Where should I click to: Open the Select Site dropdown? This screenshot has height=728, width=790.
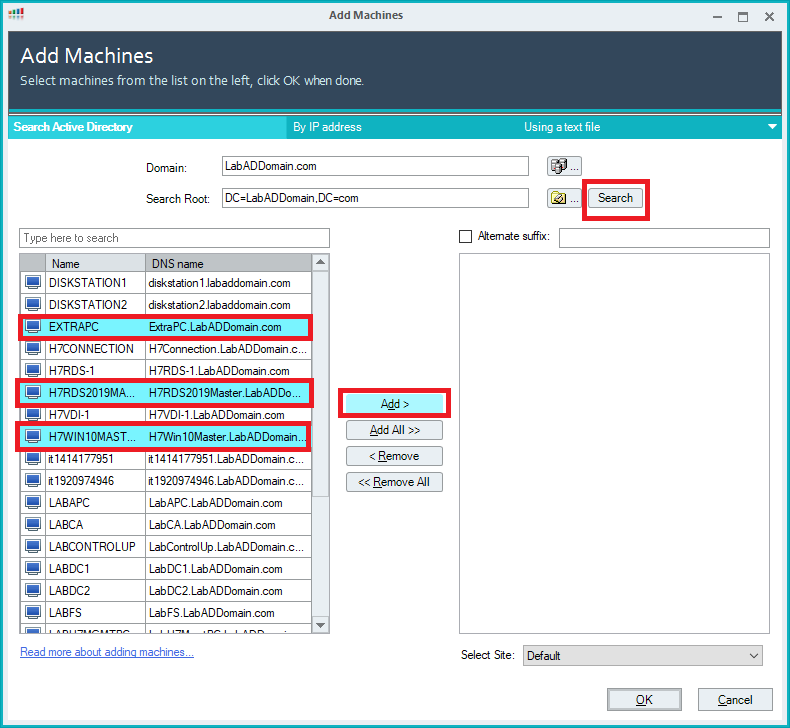click(x=640, y=656)
